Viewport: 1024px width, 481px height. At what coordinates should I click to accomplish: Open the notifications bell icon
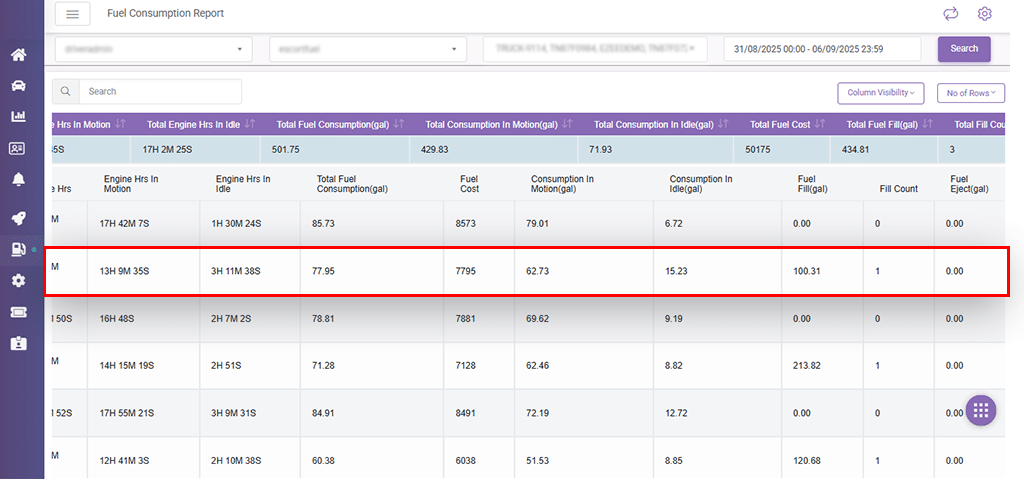click(18, 180)
